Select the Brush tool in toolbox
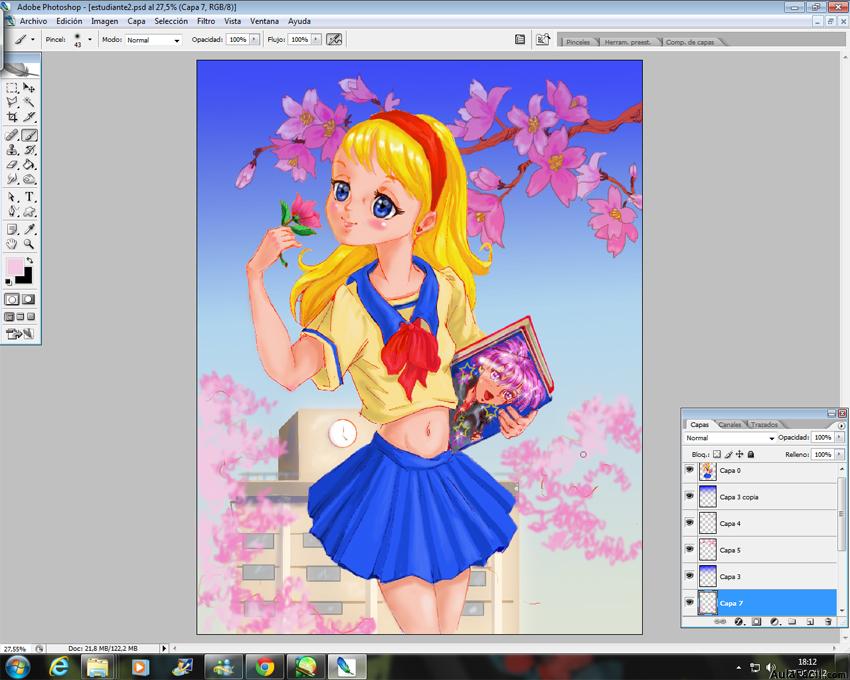850x680 pixels. (29, 135)
